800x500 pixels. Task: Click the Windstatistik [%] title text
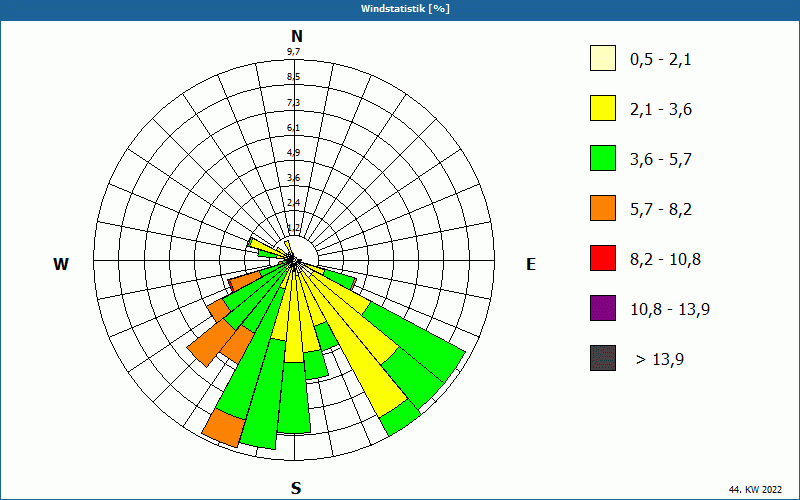[405, 9]
